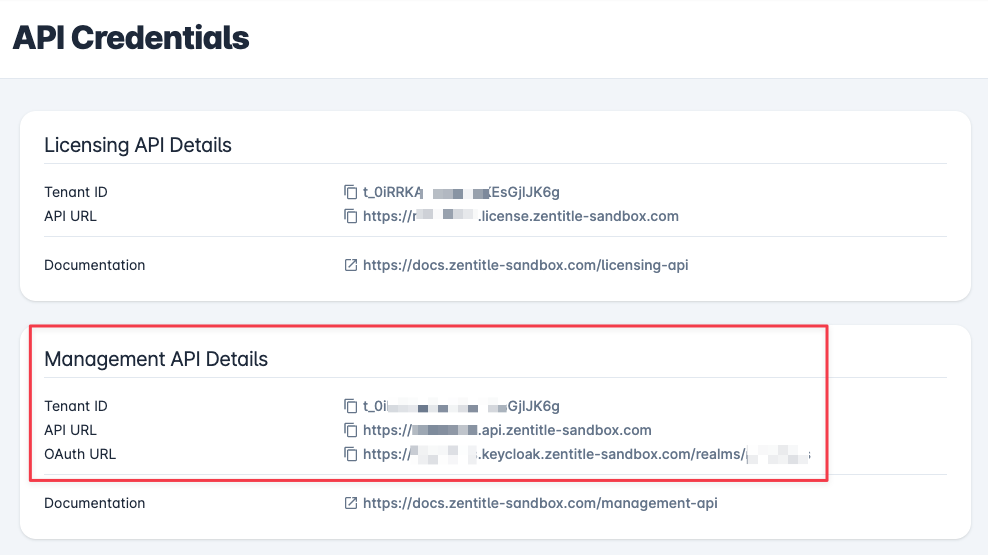Open the management-api documentation link

click(x=540, y=503)
